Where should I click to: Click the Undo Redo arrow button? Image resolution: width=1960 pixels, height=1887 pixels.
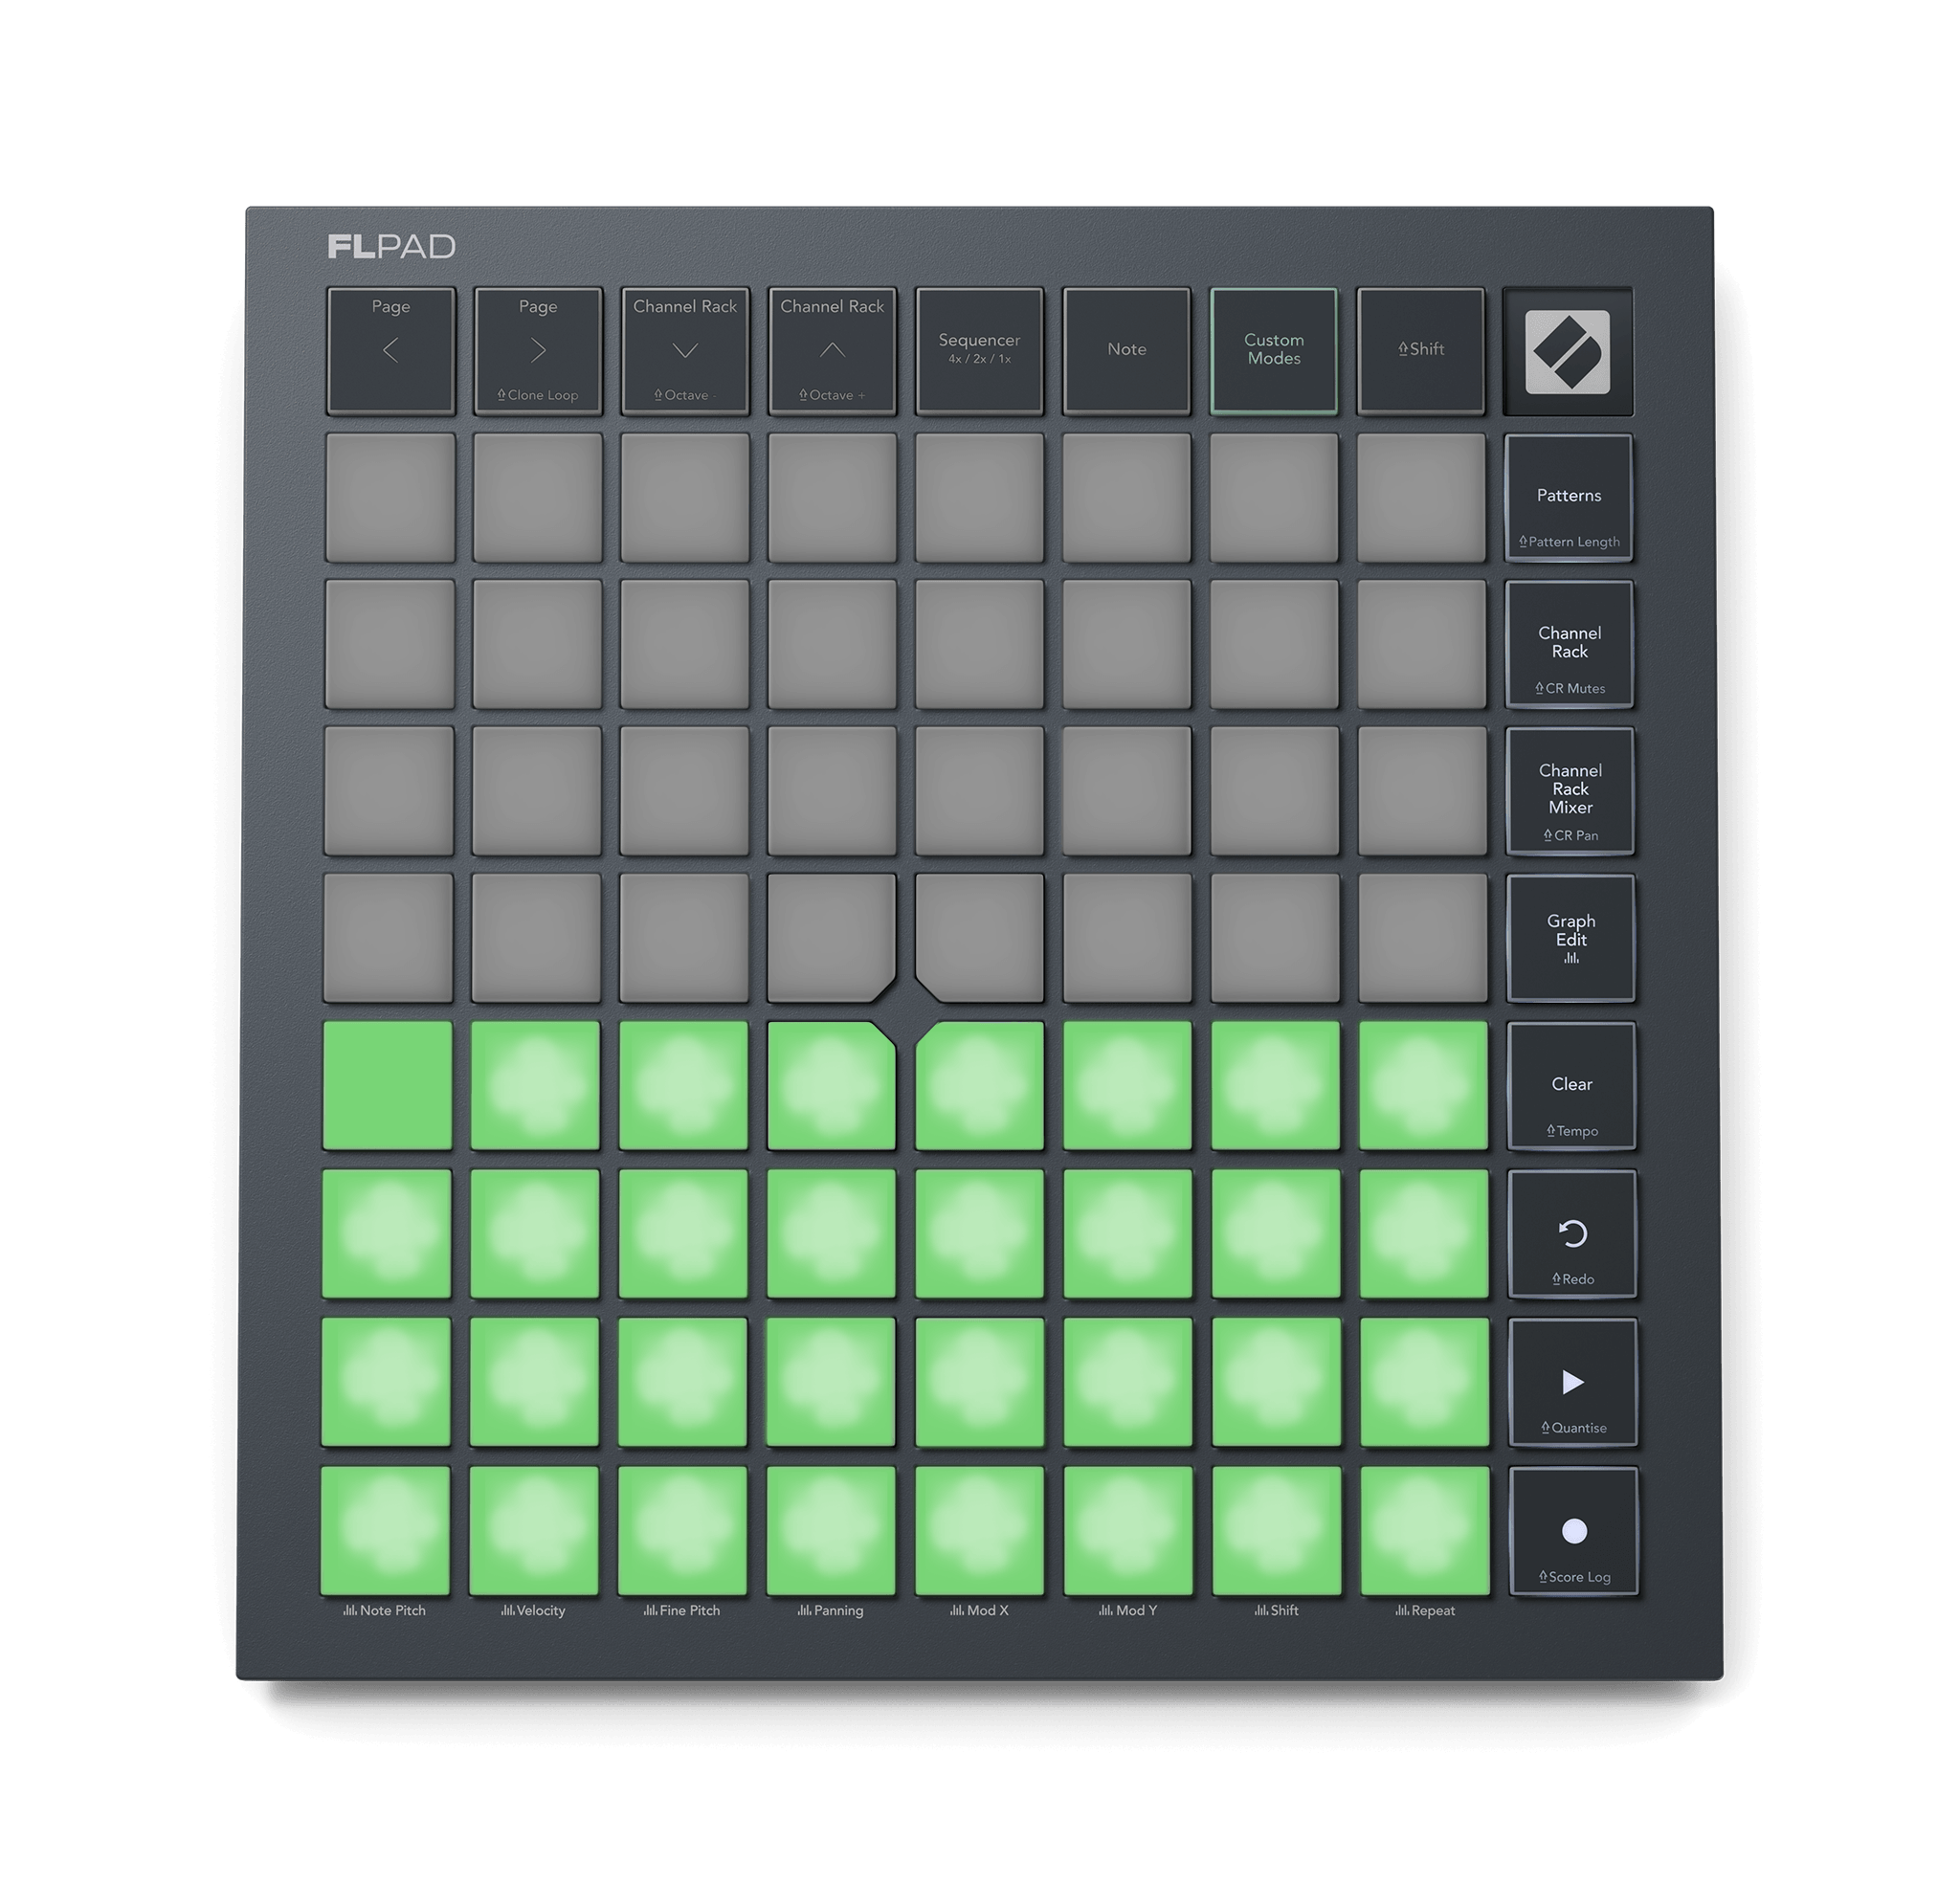coord(1573,1234)
